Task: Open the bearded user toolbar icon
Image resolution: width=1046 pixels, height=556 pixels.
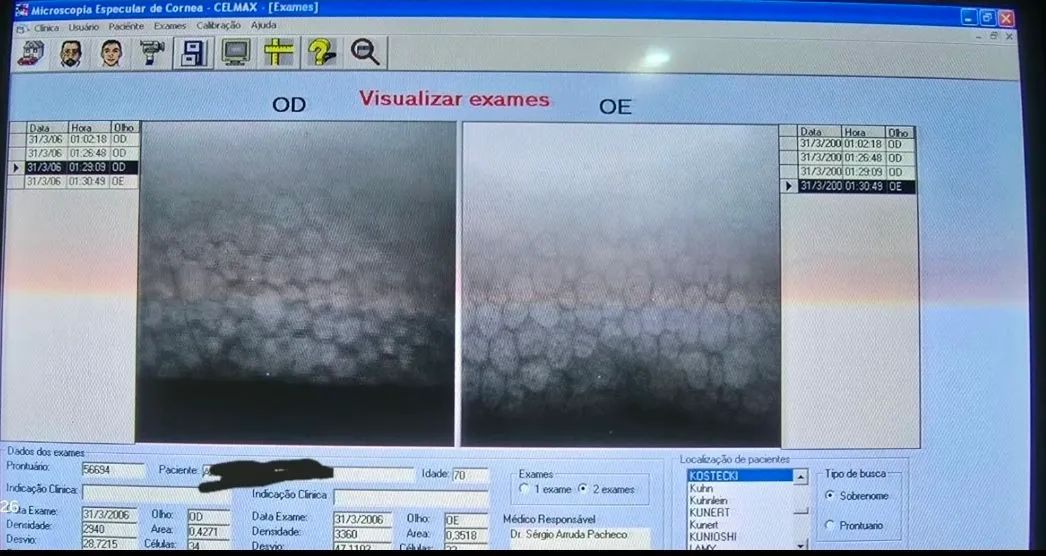Action: (71, 53)
